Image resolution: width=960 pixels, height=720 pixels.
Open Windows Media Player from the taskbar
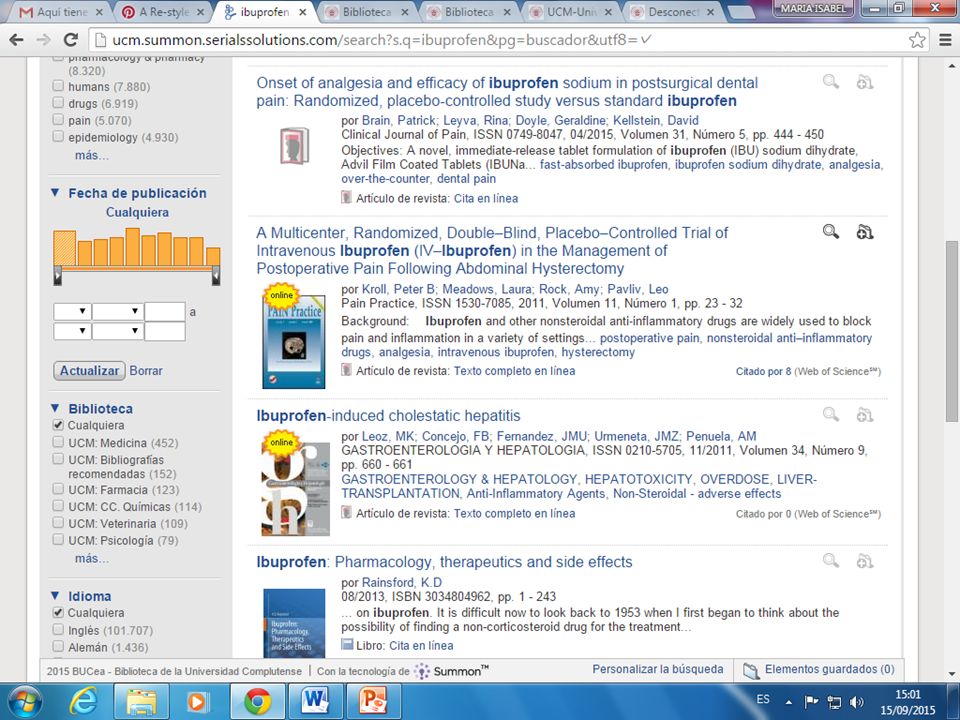[197, 702]
